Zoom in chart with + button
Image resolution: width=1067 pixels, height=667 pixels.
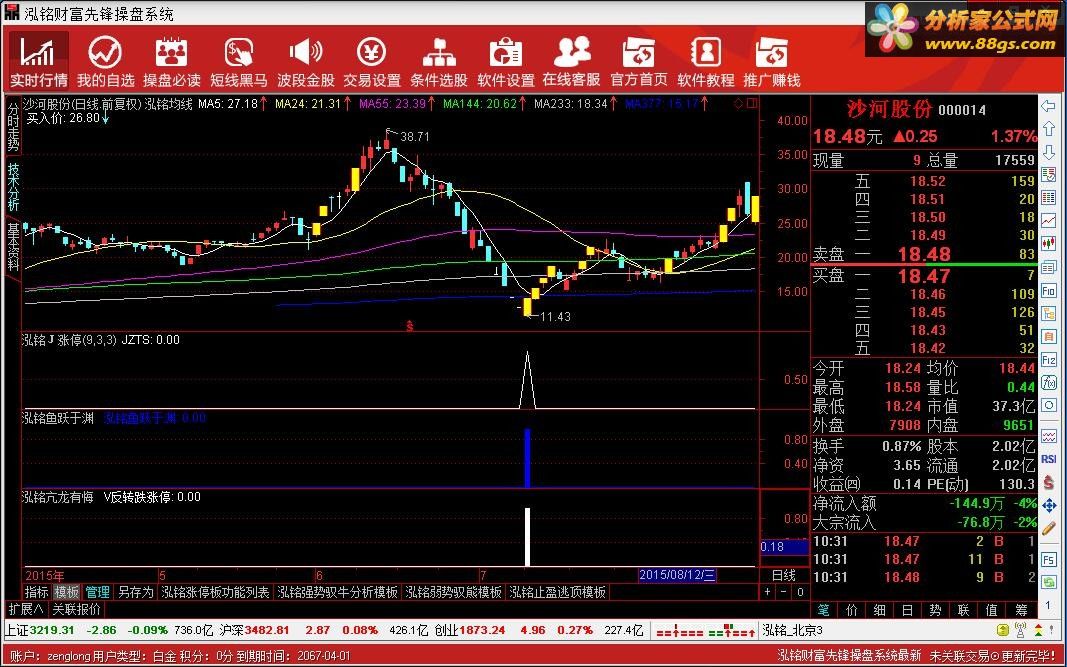[x=768, y=592]
